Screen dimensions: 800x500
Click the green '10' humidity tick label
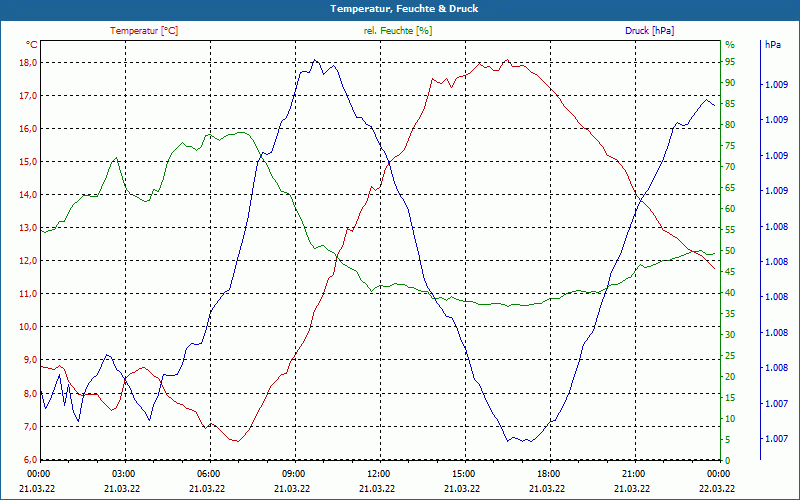click(x=730, y=419)
